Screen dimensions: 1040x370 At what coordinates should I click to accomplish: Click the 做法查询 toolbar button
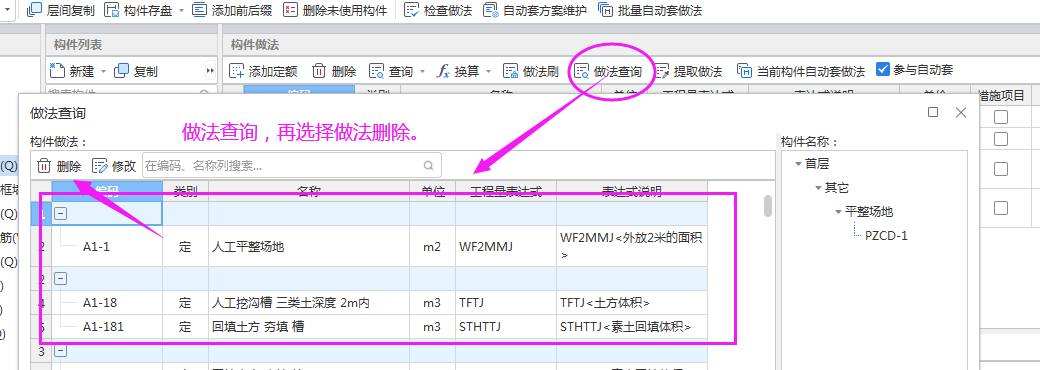pyautogui.click(x=608, y=71)
